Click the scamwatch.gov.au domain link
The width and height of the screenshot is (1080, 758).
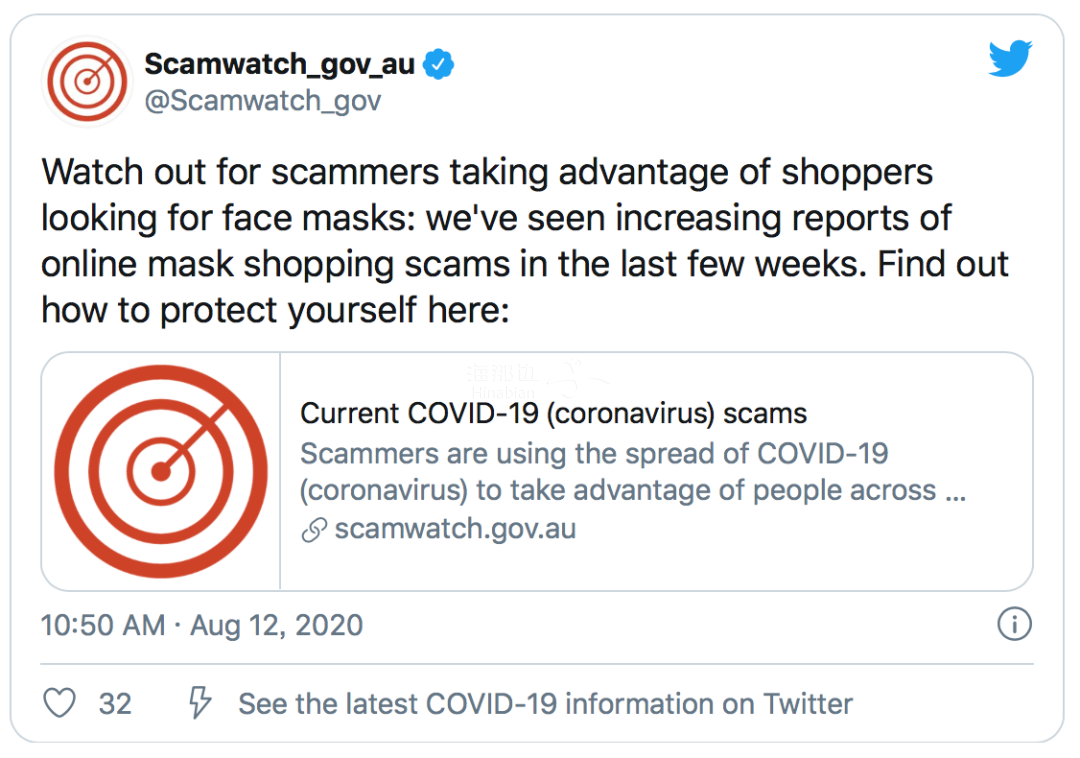[455, 529]
